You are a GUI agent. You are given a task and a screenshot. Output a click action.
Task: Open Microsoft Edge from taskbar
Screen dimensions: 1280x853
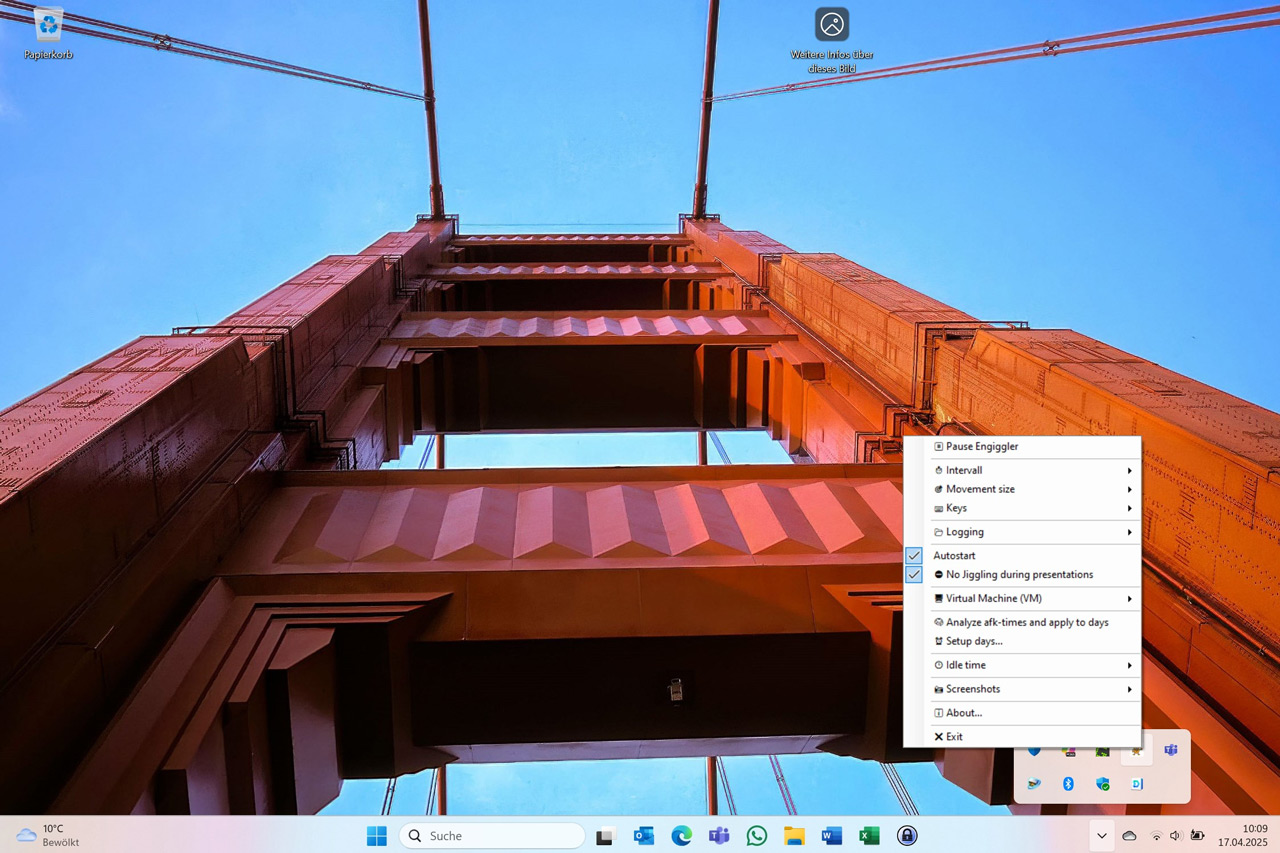(x=681, y=836)
